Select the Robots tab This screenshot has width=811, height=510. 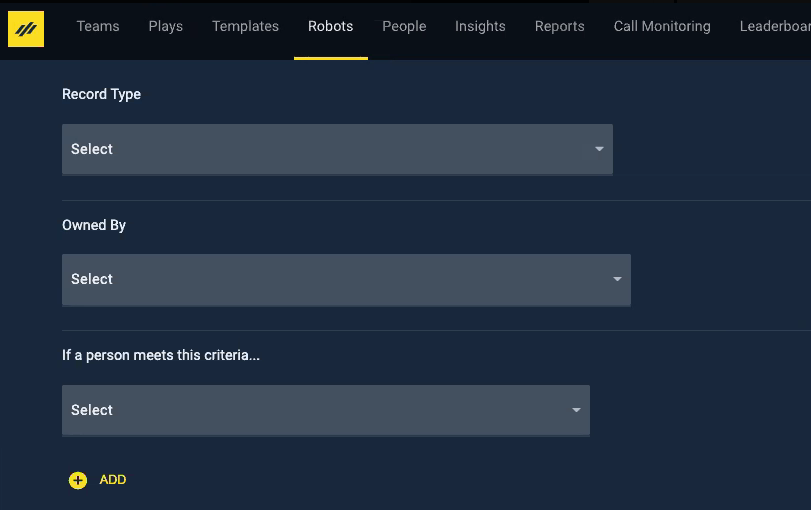pos(330,26)
